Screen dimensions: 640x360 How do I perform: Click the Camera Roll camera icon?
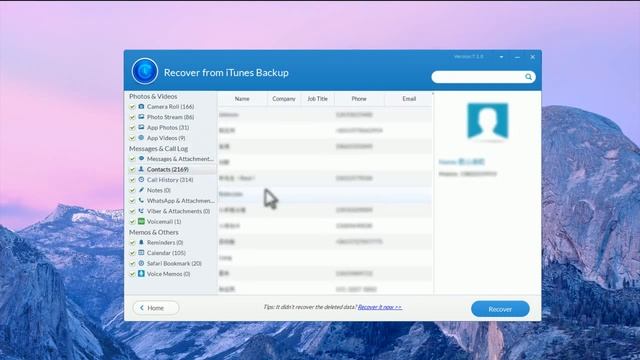pyautogui.click(x=141, y=106)
